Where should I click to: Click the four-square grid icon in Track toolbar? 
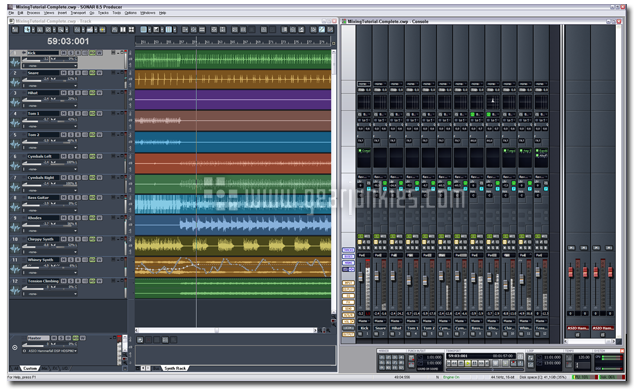131,30
